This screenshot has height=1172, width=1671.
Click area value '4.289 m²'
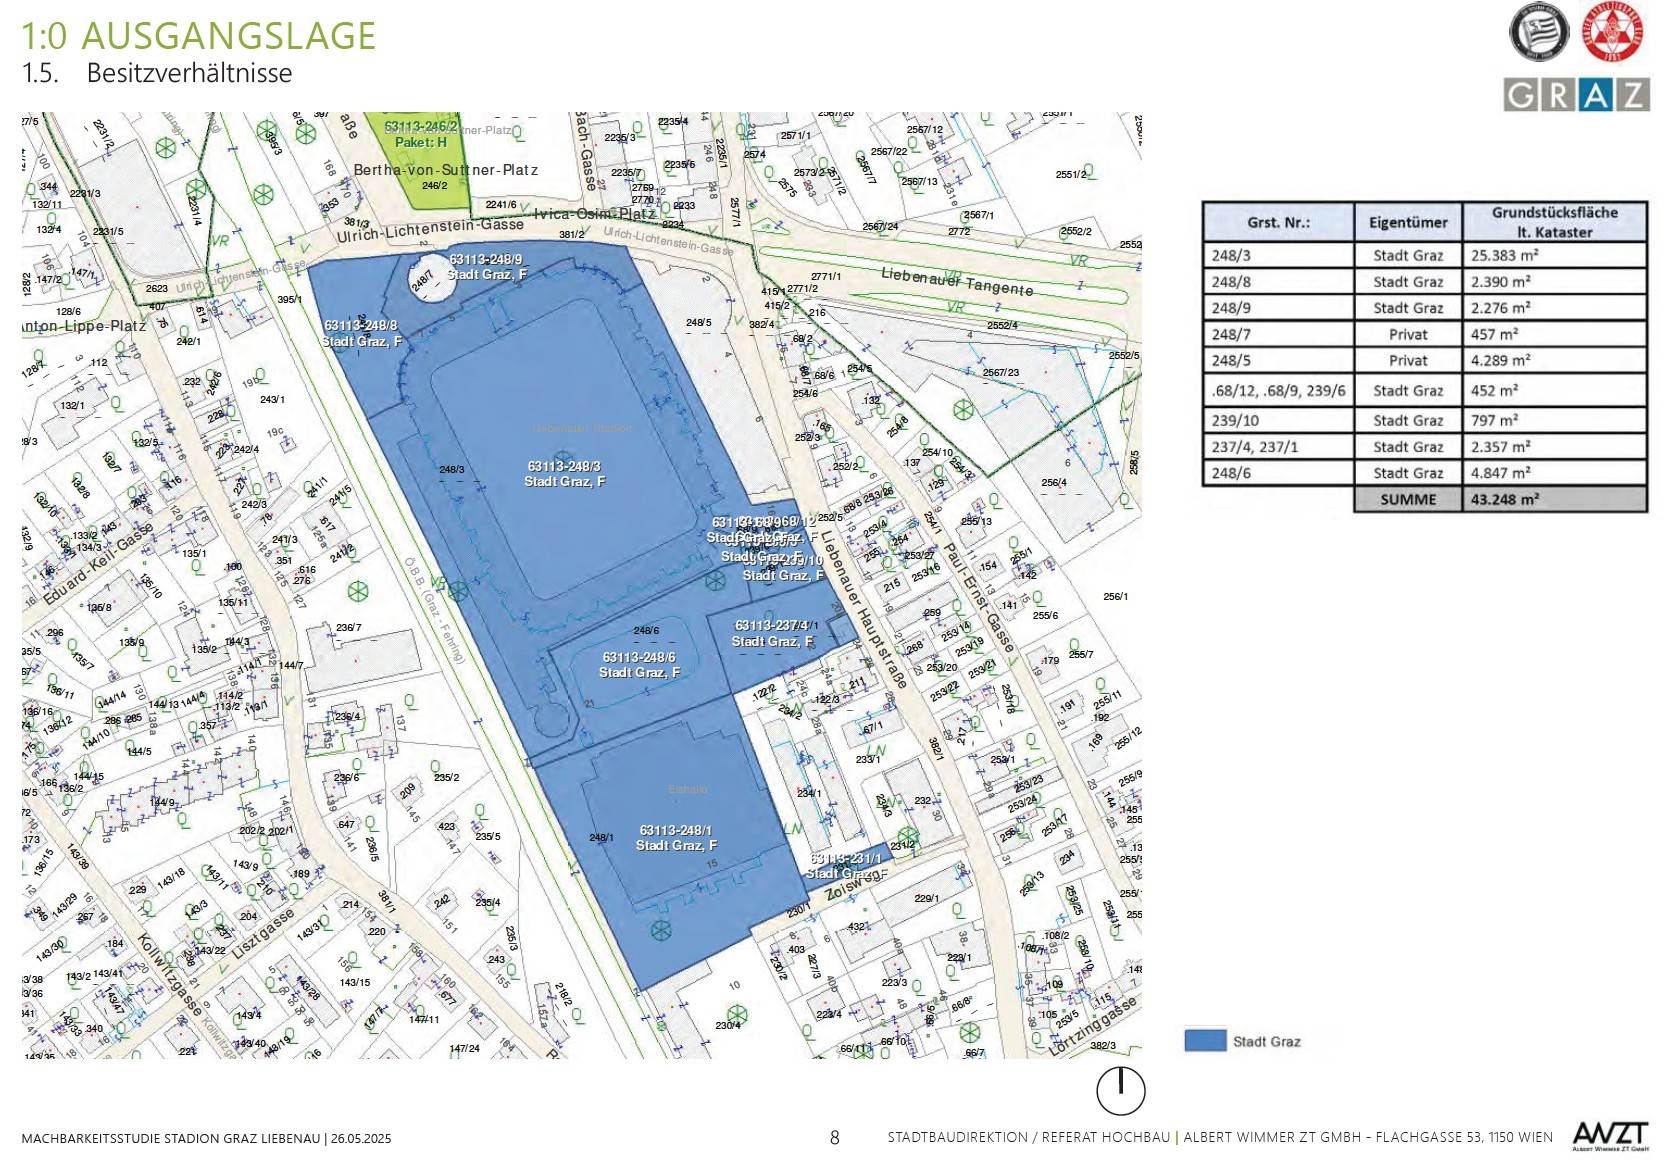click(1554, 360)
